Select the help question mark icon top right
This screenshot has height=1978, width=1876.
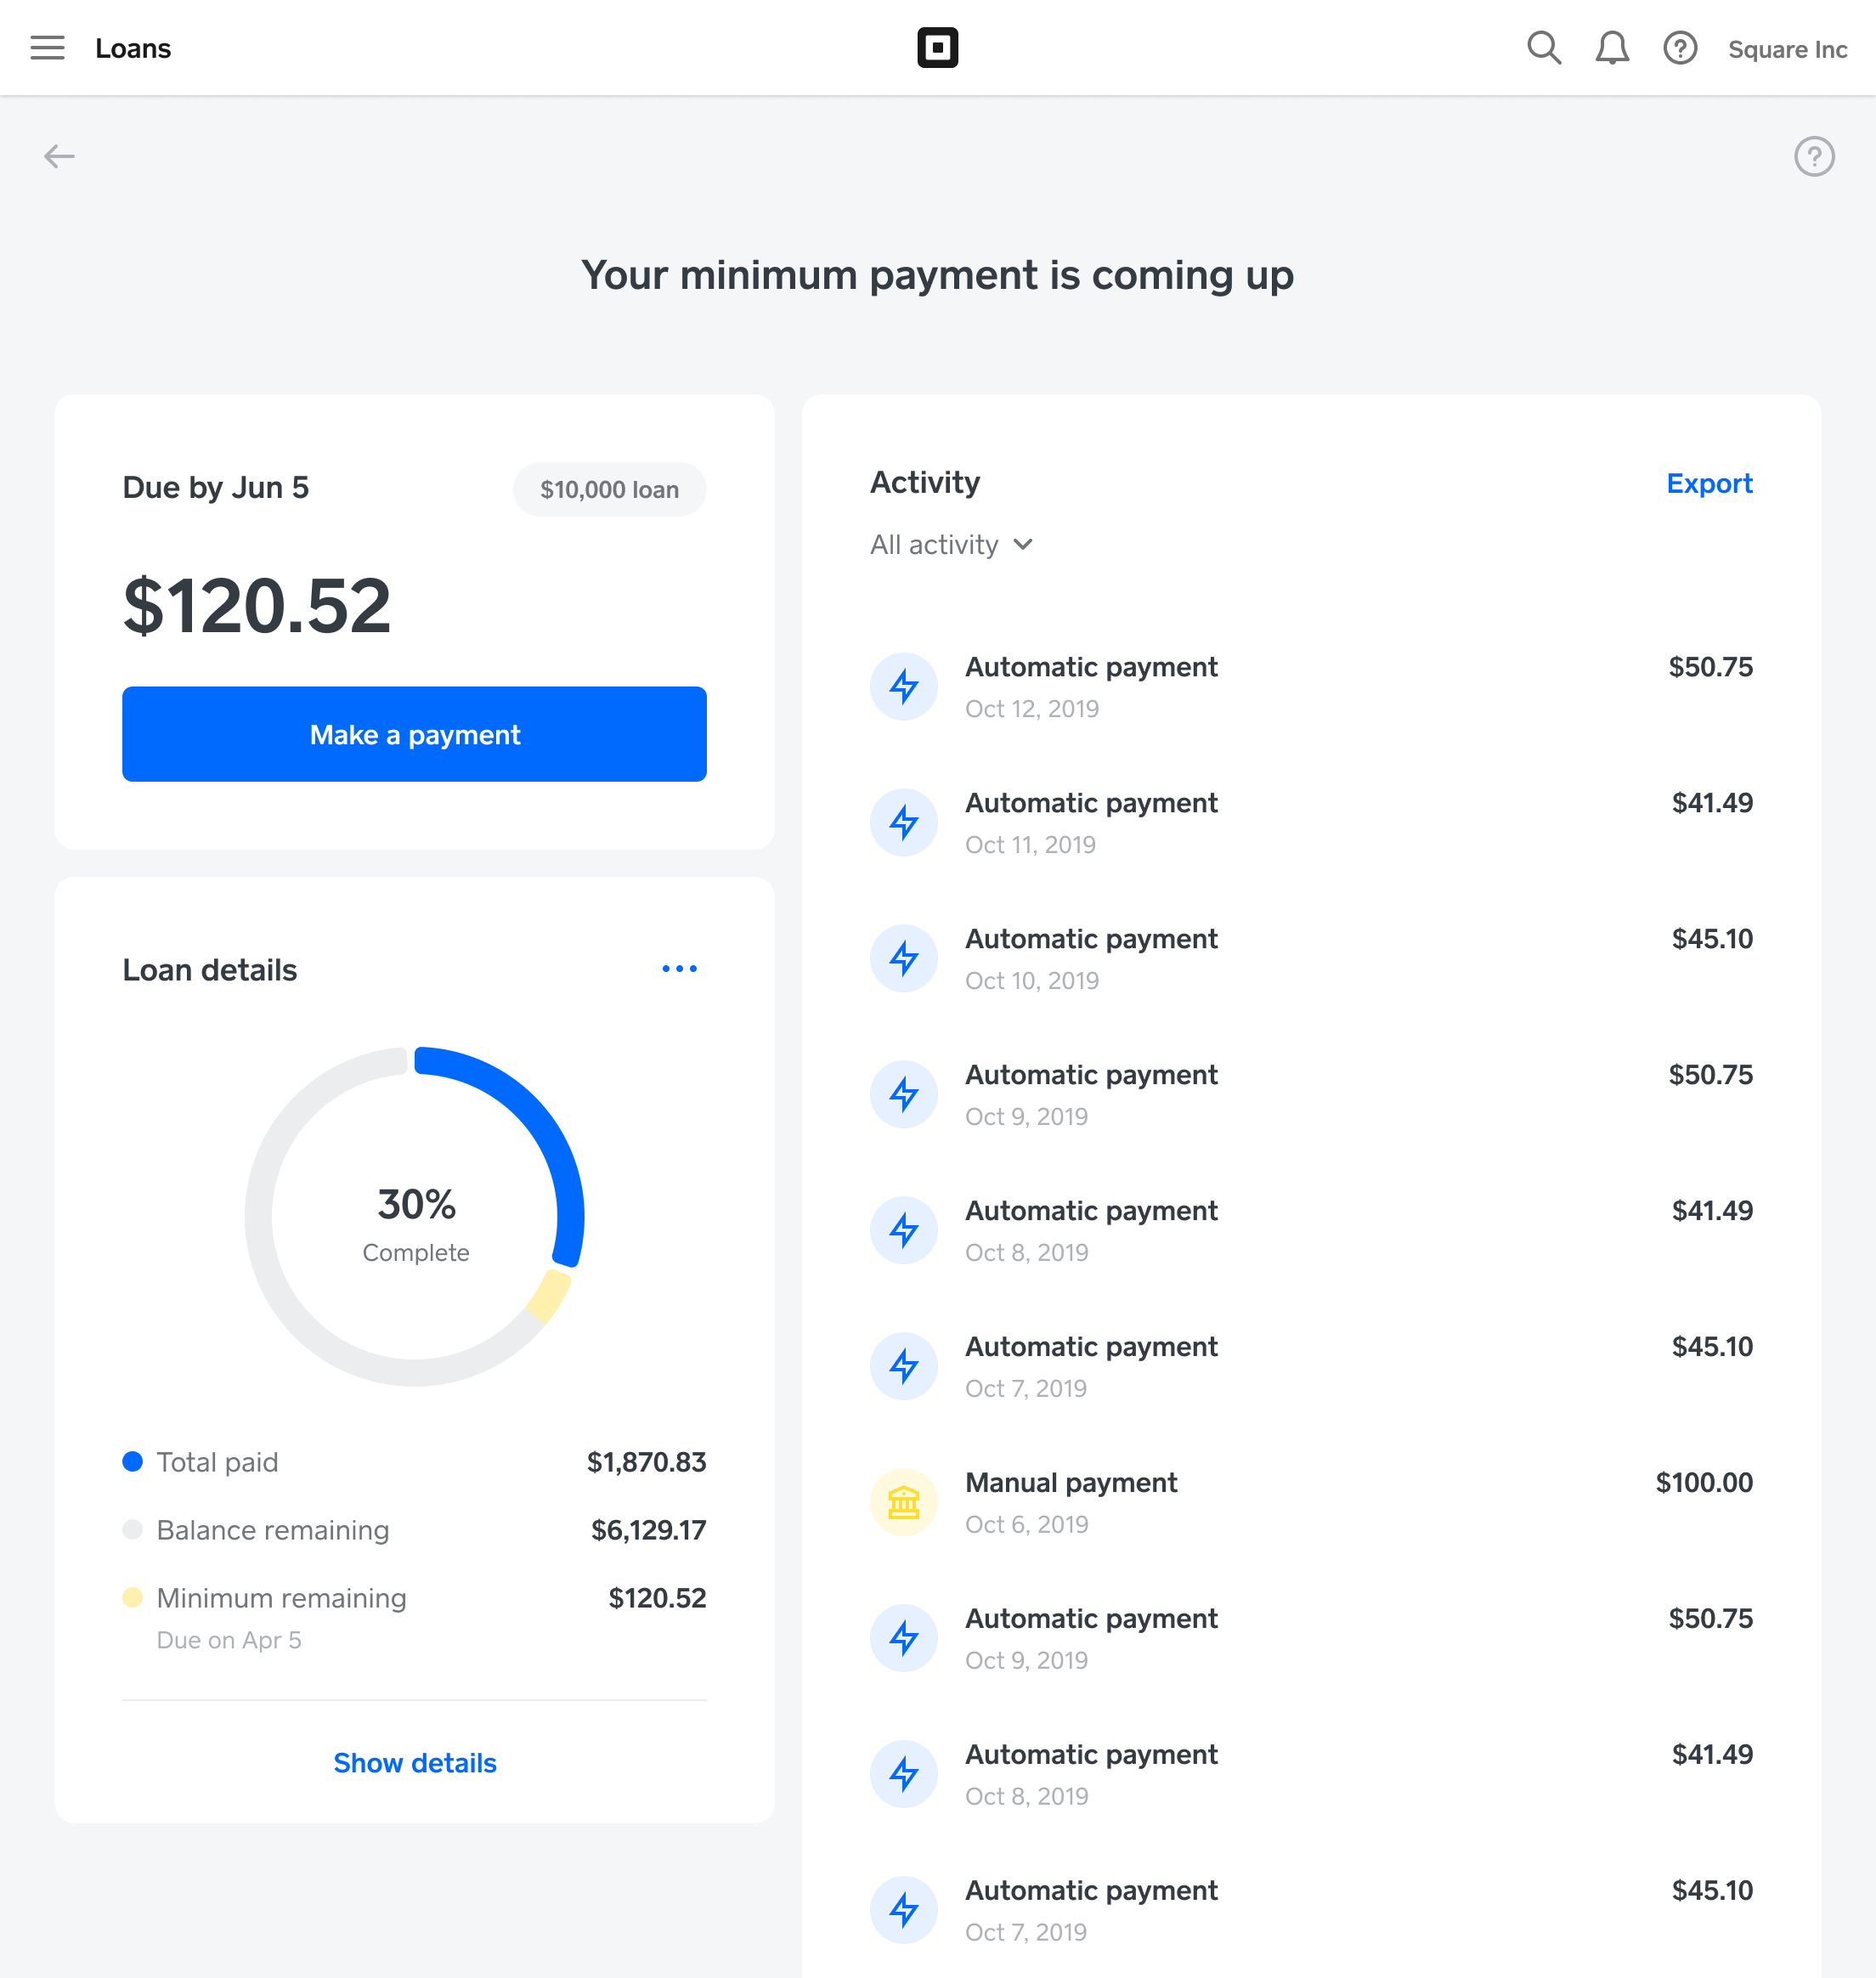coord(1679,48)
